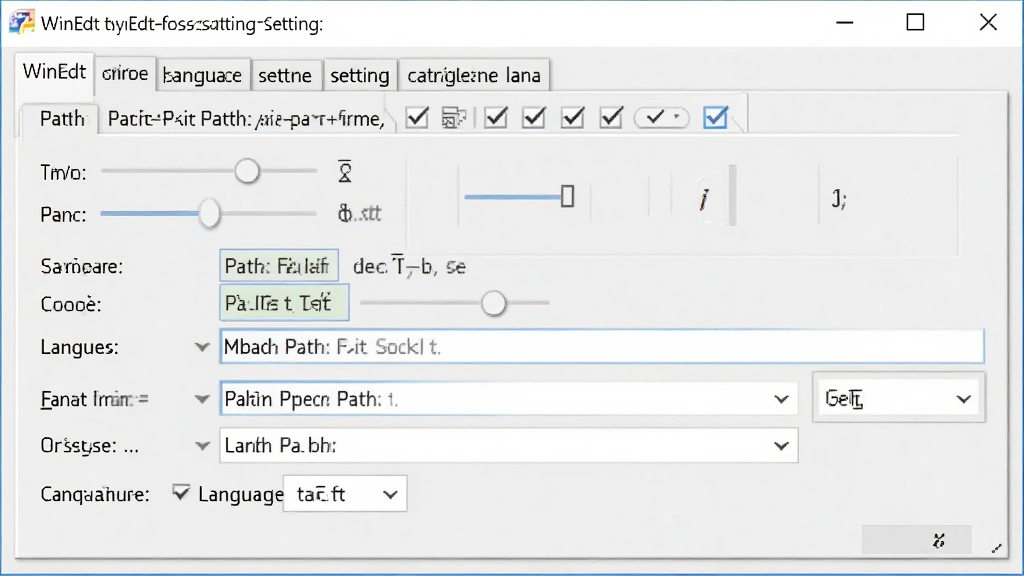Toggle the fifth black checkmark in toolbar
The image size is (1024, 576).
click(611, 118)
